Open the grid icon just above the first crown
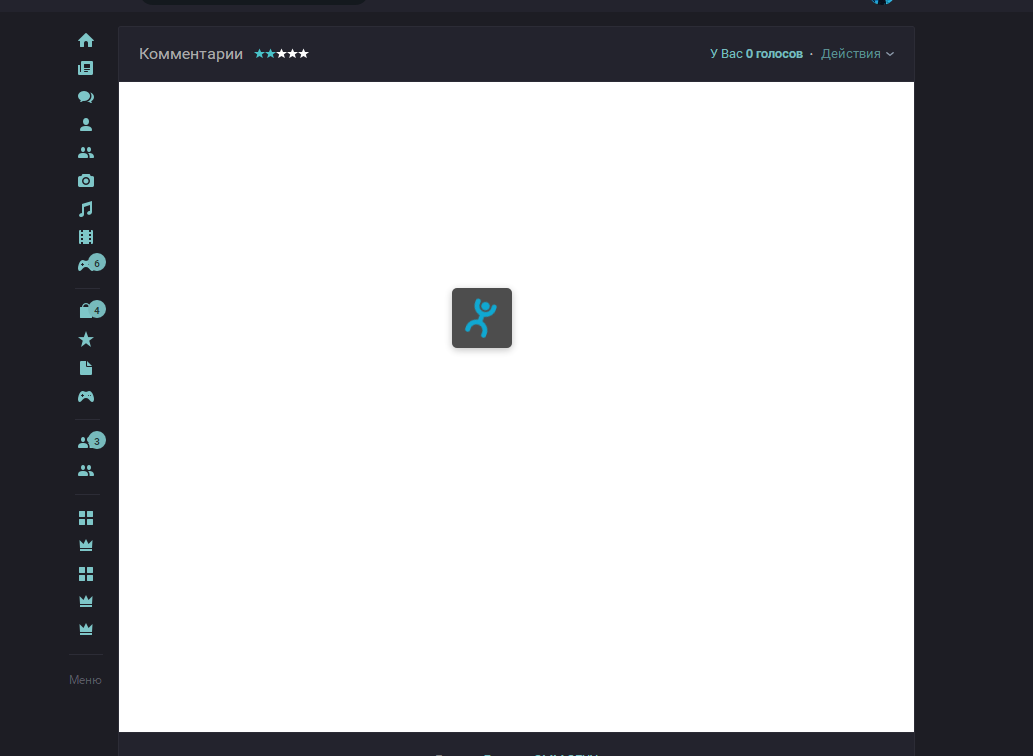The image size is (1033, 756). 86,518
